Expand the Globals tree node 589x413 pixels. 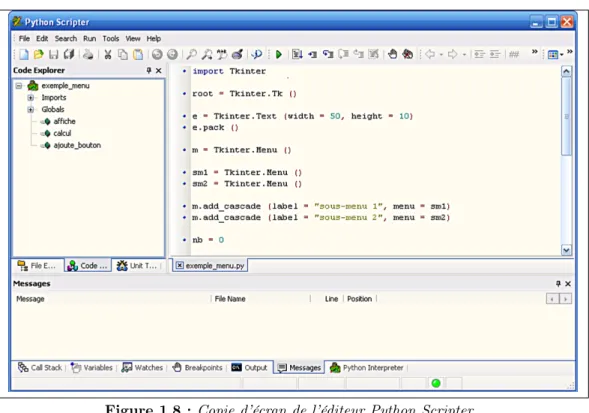coord(31,109)
